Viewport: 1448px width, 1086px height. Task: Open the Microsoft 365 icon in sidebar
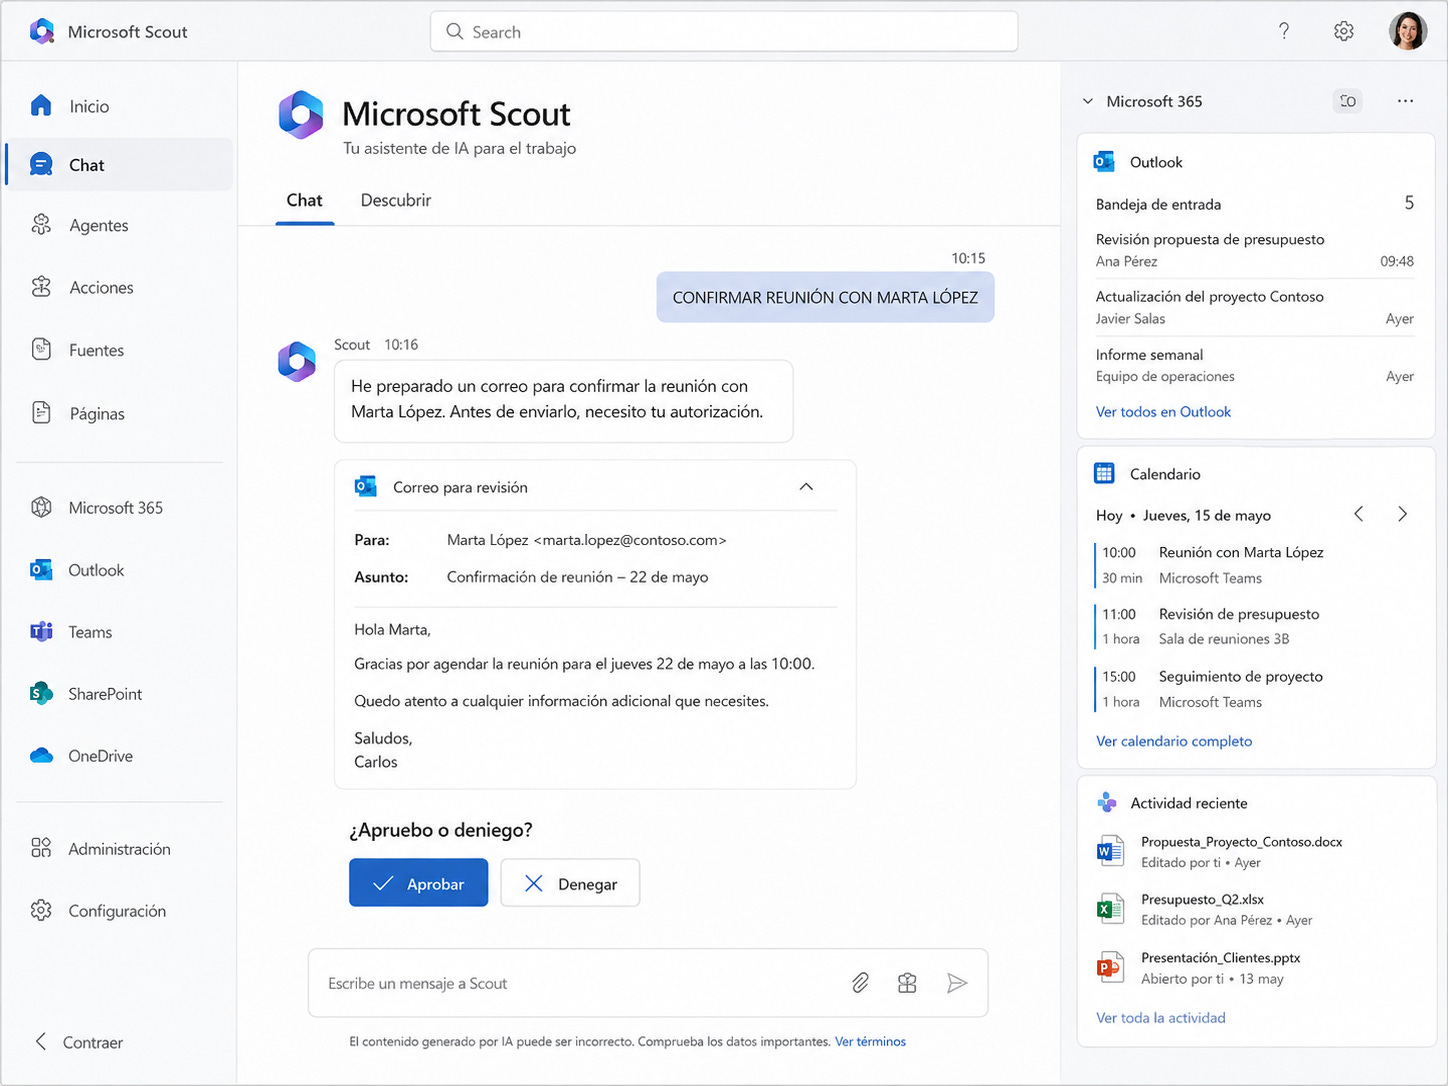pyautogui.click(x=41, y=507)
